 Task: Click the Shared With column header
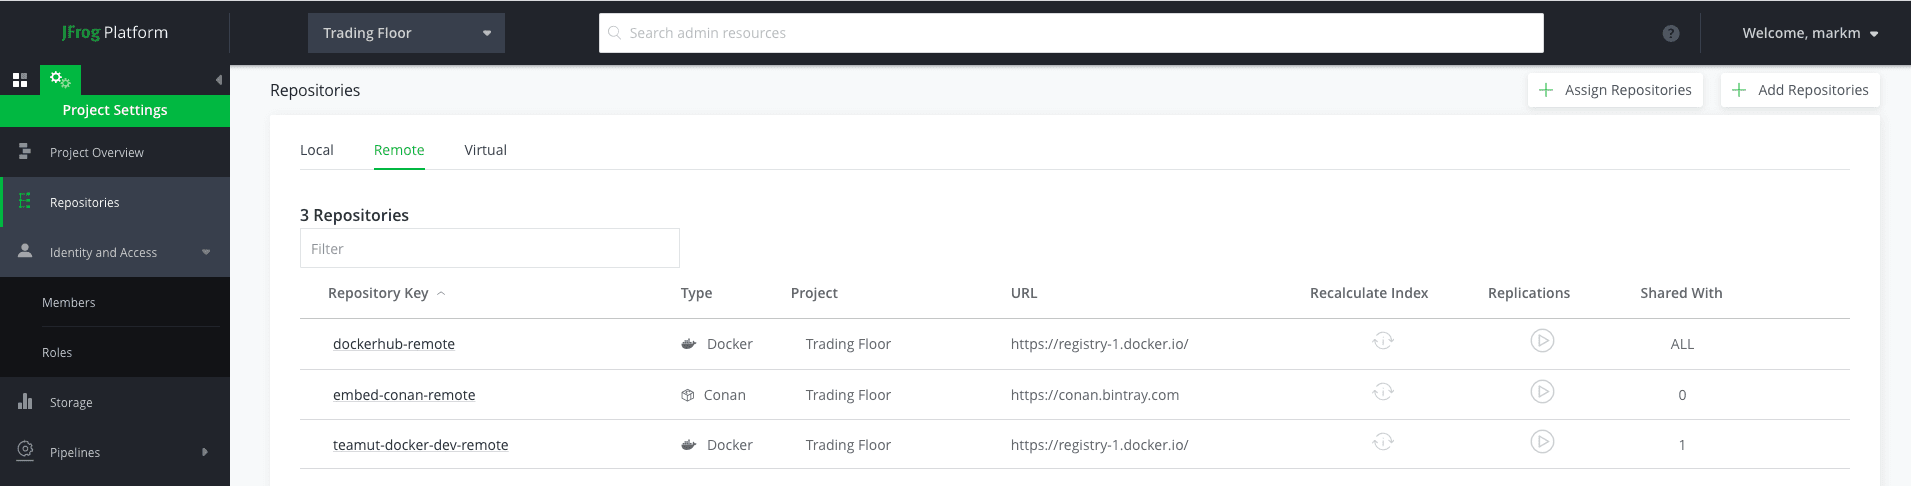(1681, 293)
